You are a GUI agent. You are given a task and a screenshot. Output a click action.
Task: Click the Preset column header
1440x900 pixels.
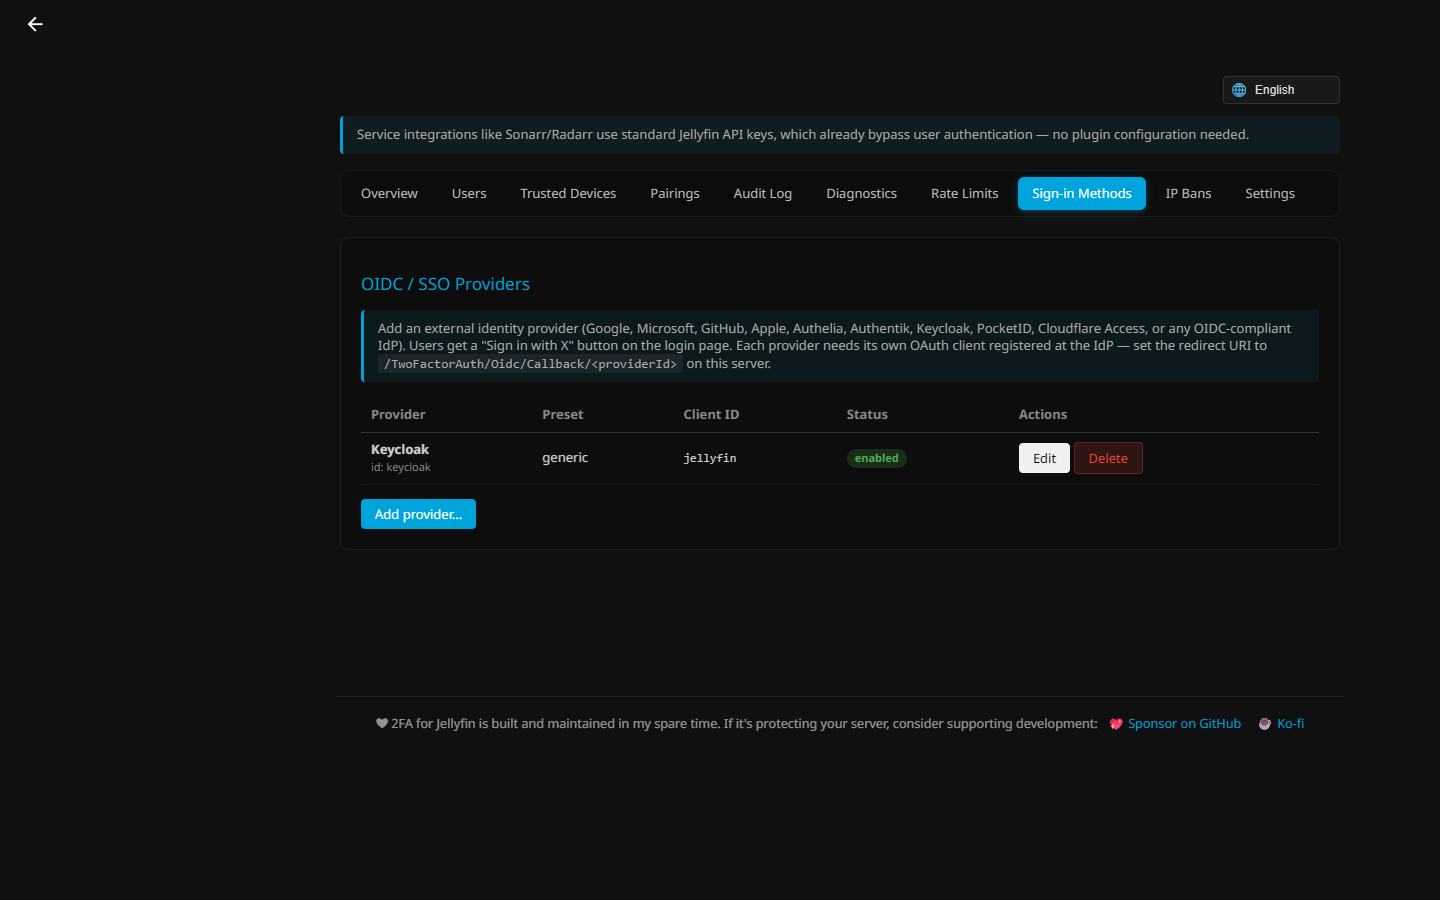563,414
